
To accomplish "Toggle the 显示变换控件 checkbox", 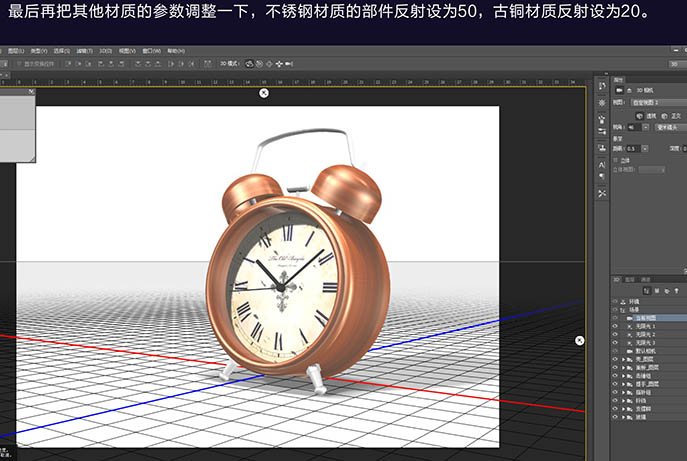I will click(19, 64).
